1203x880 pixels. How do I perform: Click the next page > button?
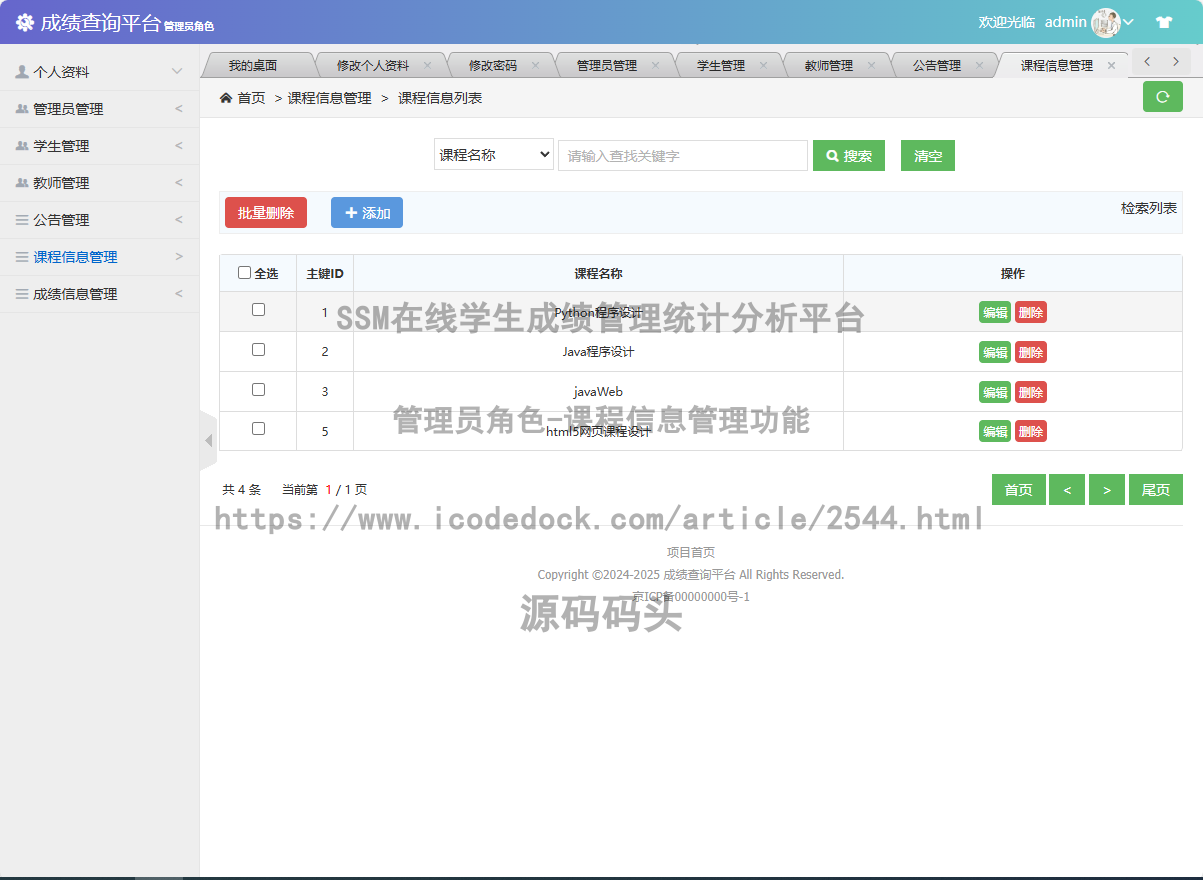1107,490
